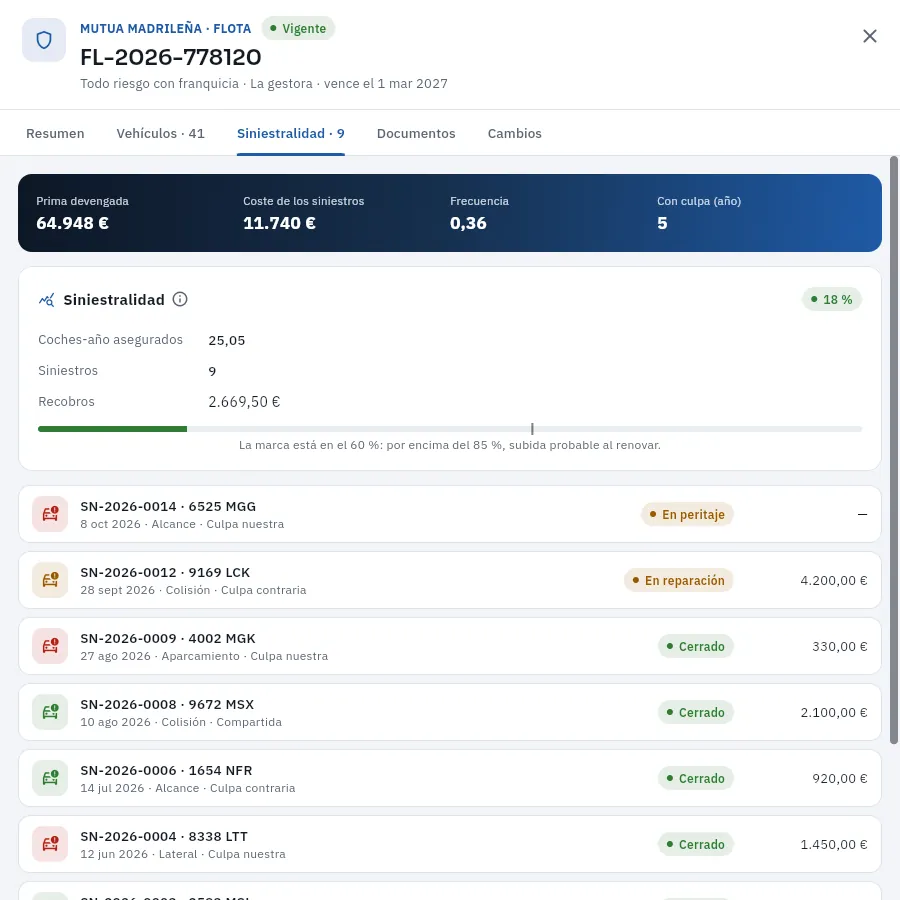900x900 pixels.
Task: Click the En peritaje status badge
Action: pyautogui.click(x=687, y=514)
